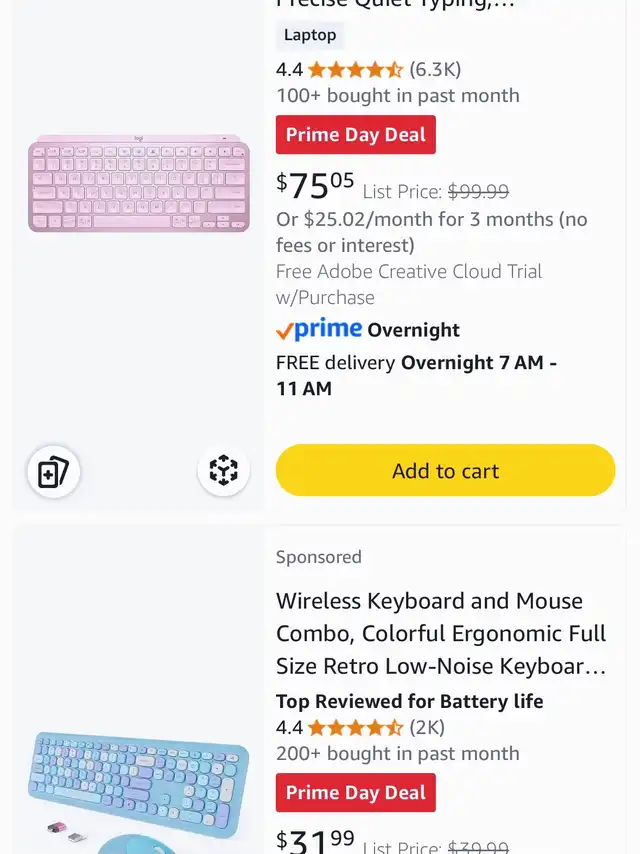Screen dimensions: 640x854
Task: Click the $75.05 price
Action: pyautogui.click(x=315, y=186)
